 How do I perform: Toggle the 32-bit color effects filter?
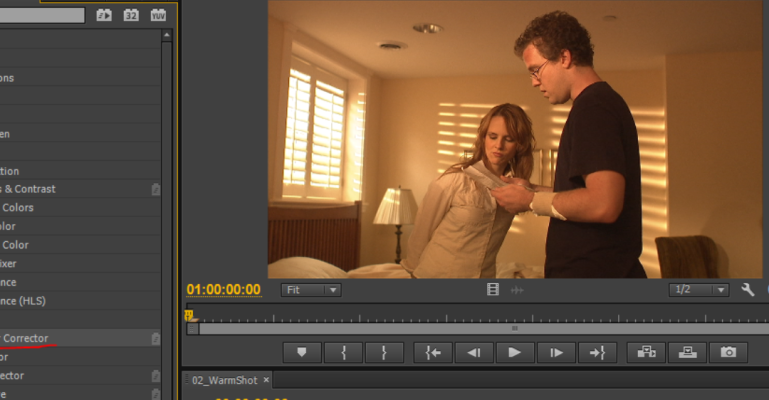(x=131, y=15)
